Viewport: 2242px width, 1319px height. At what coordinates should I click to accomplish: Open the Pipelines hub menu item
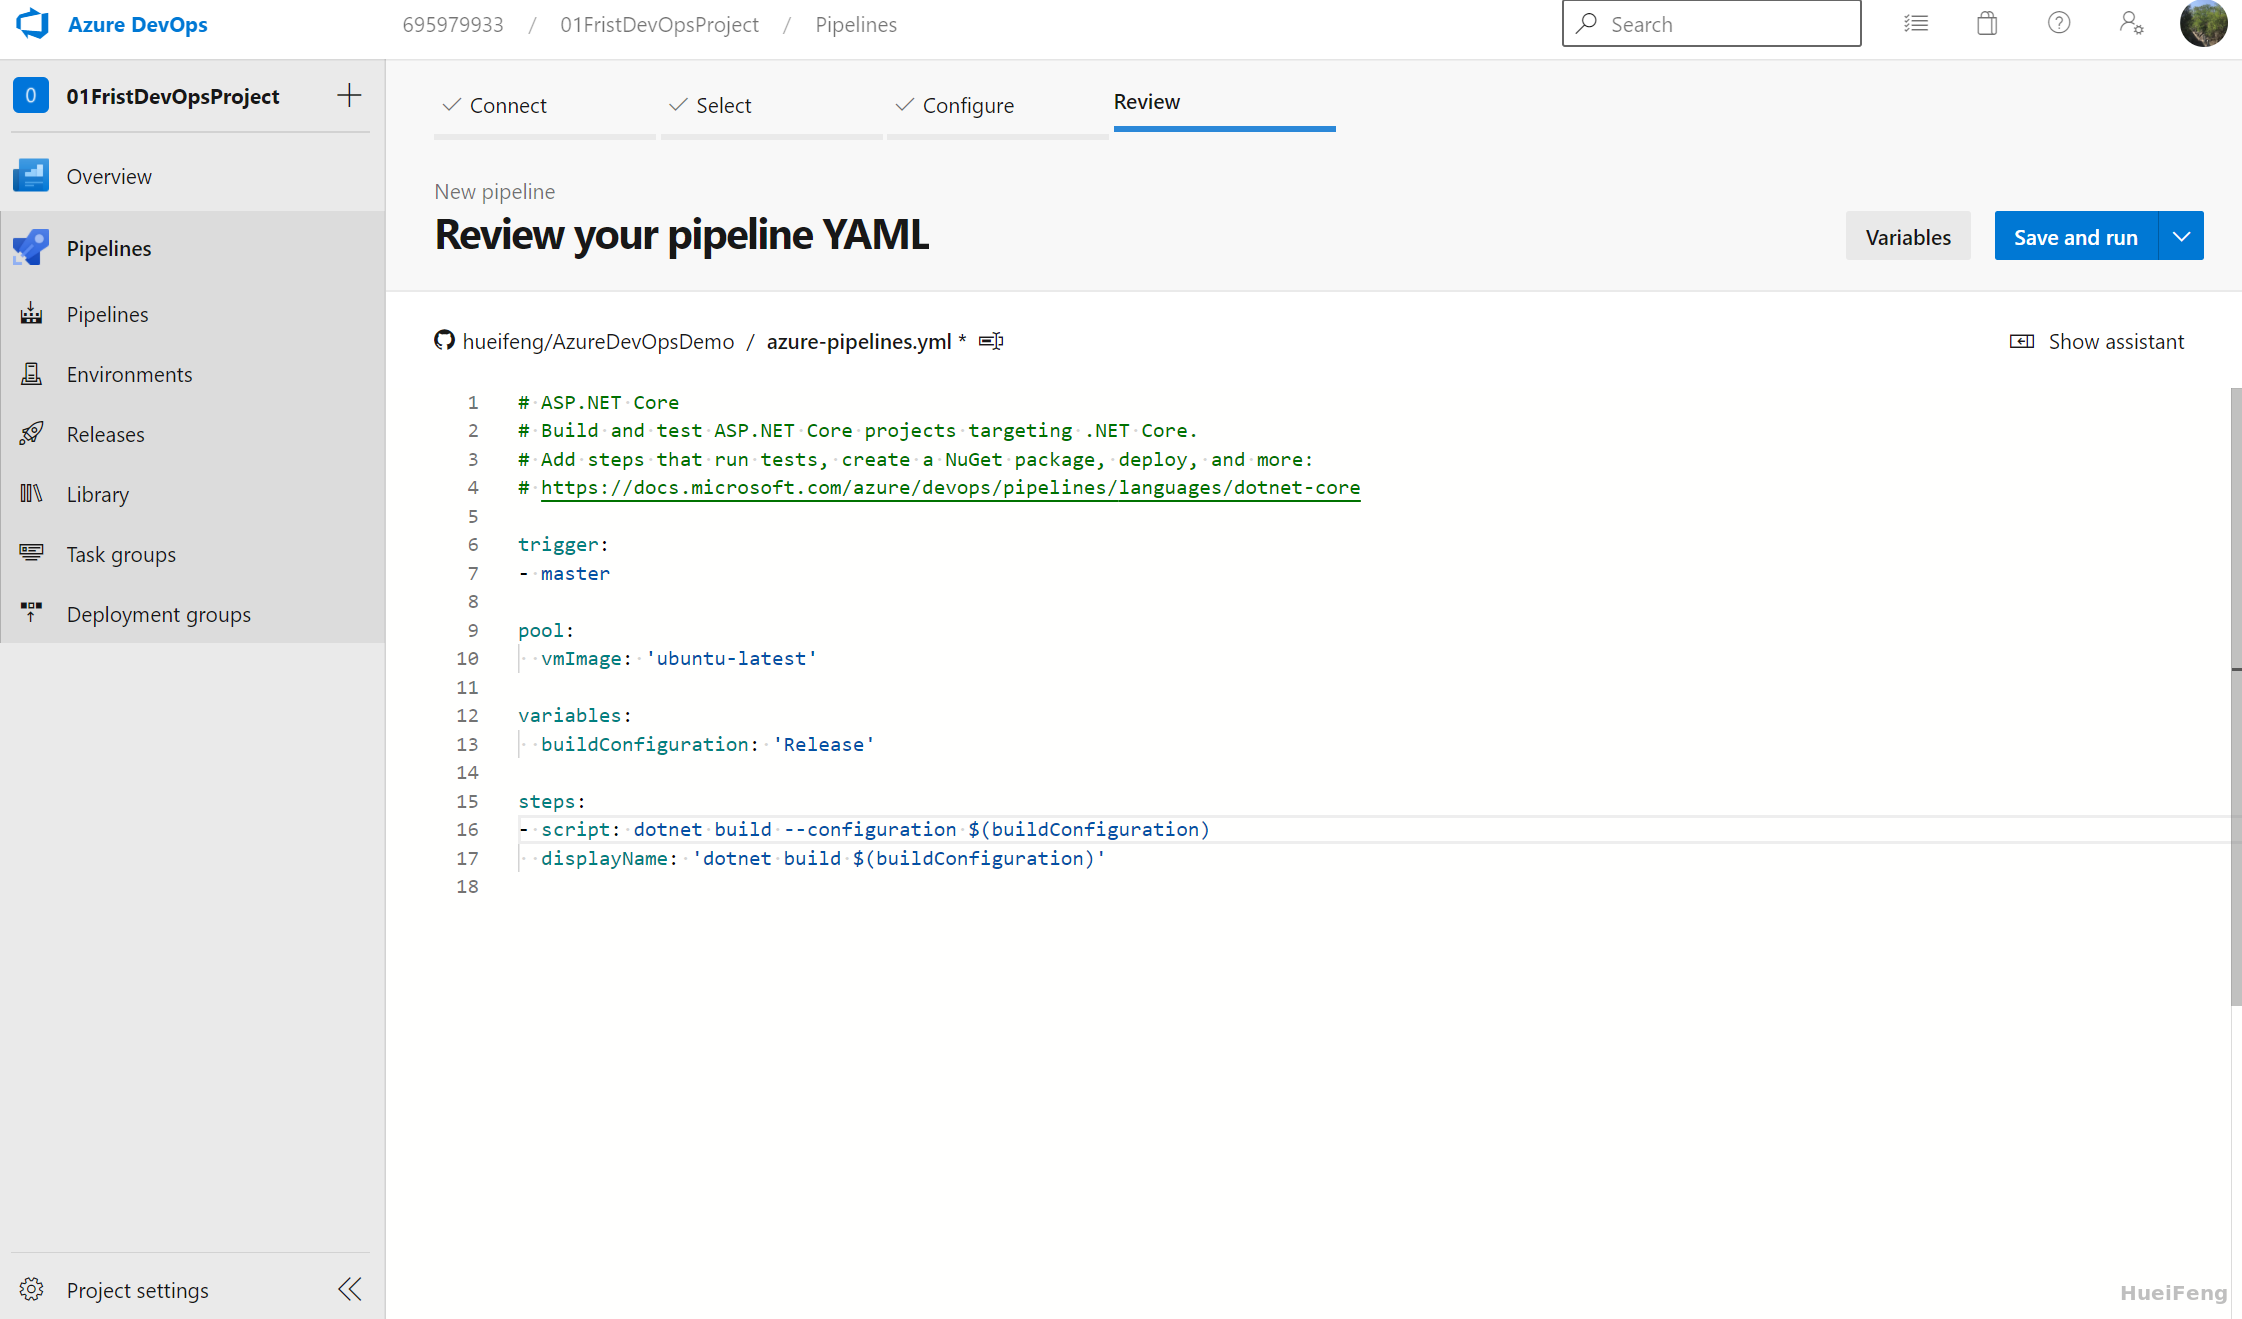pos(193,248)
